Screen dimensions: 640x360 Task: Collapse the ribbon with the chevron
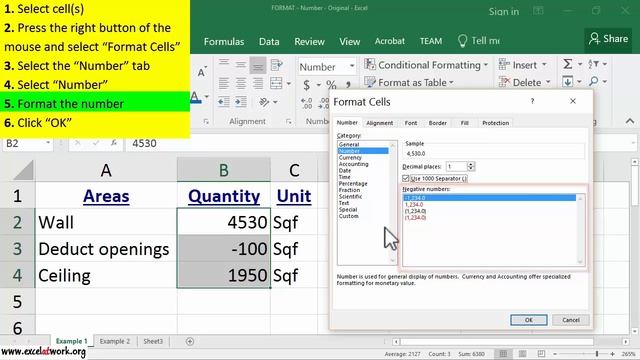630,121
